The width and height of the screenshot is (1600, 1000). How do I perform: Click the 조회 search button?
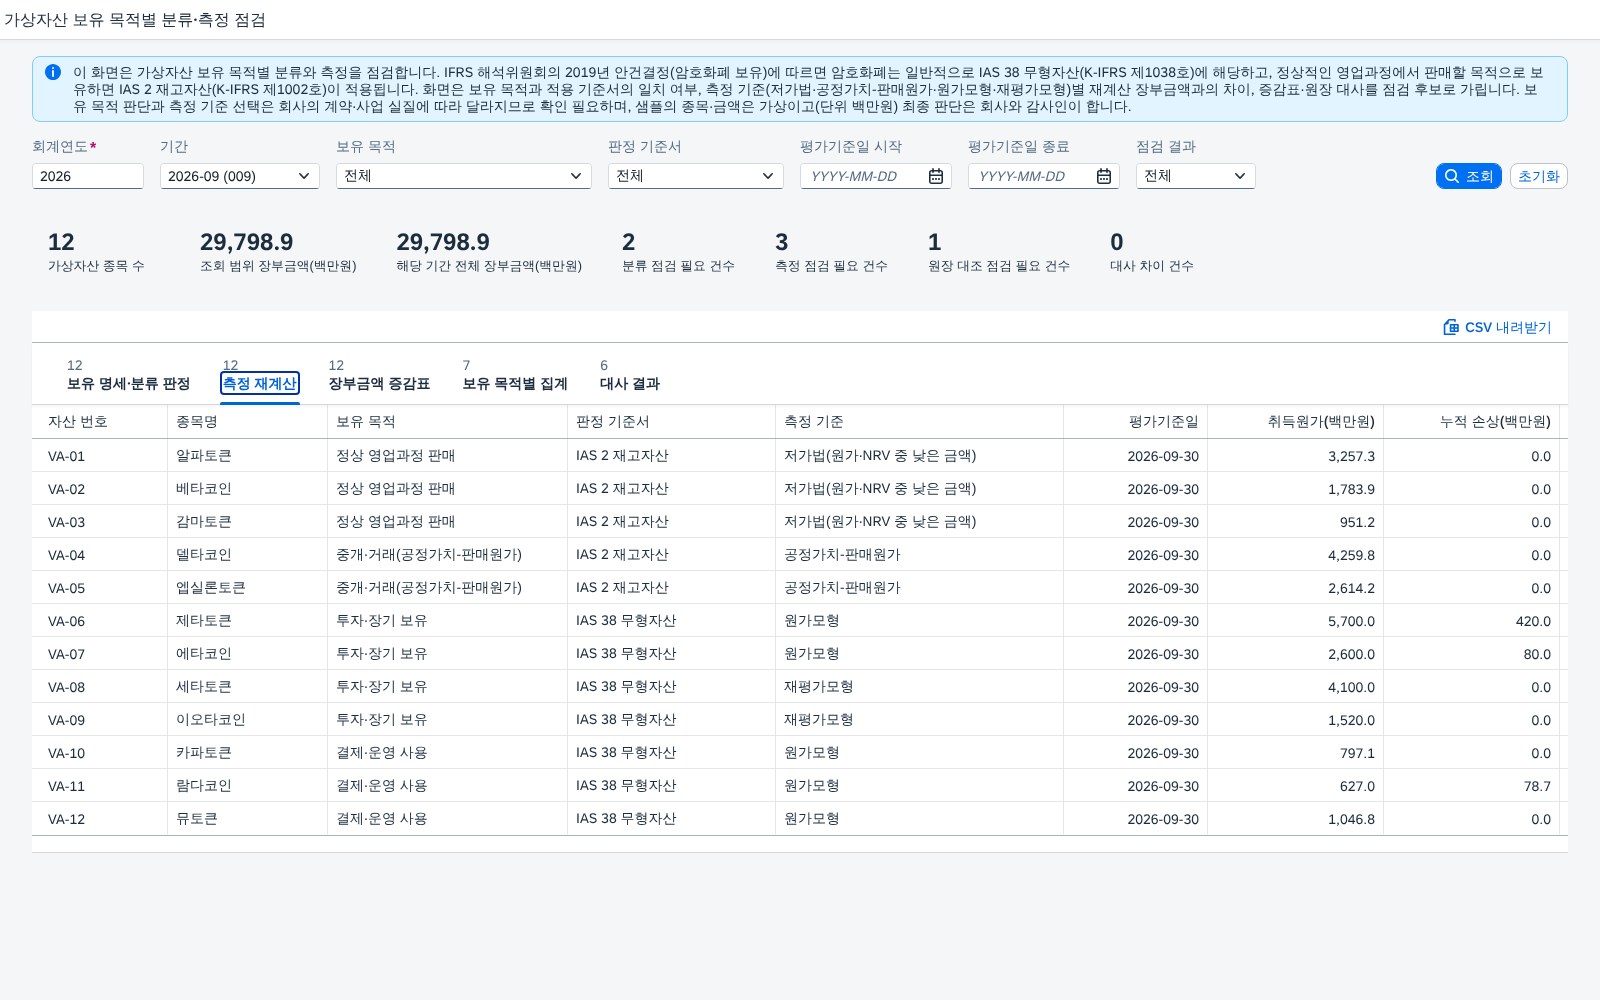pos(1468,176)
